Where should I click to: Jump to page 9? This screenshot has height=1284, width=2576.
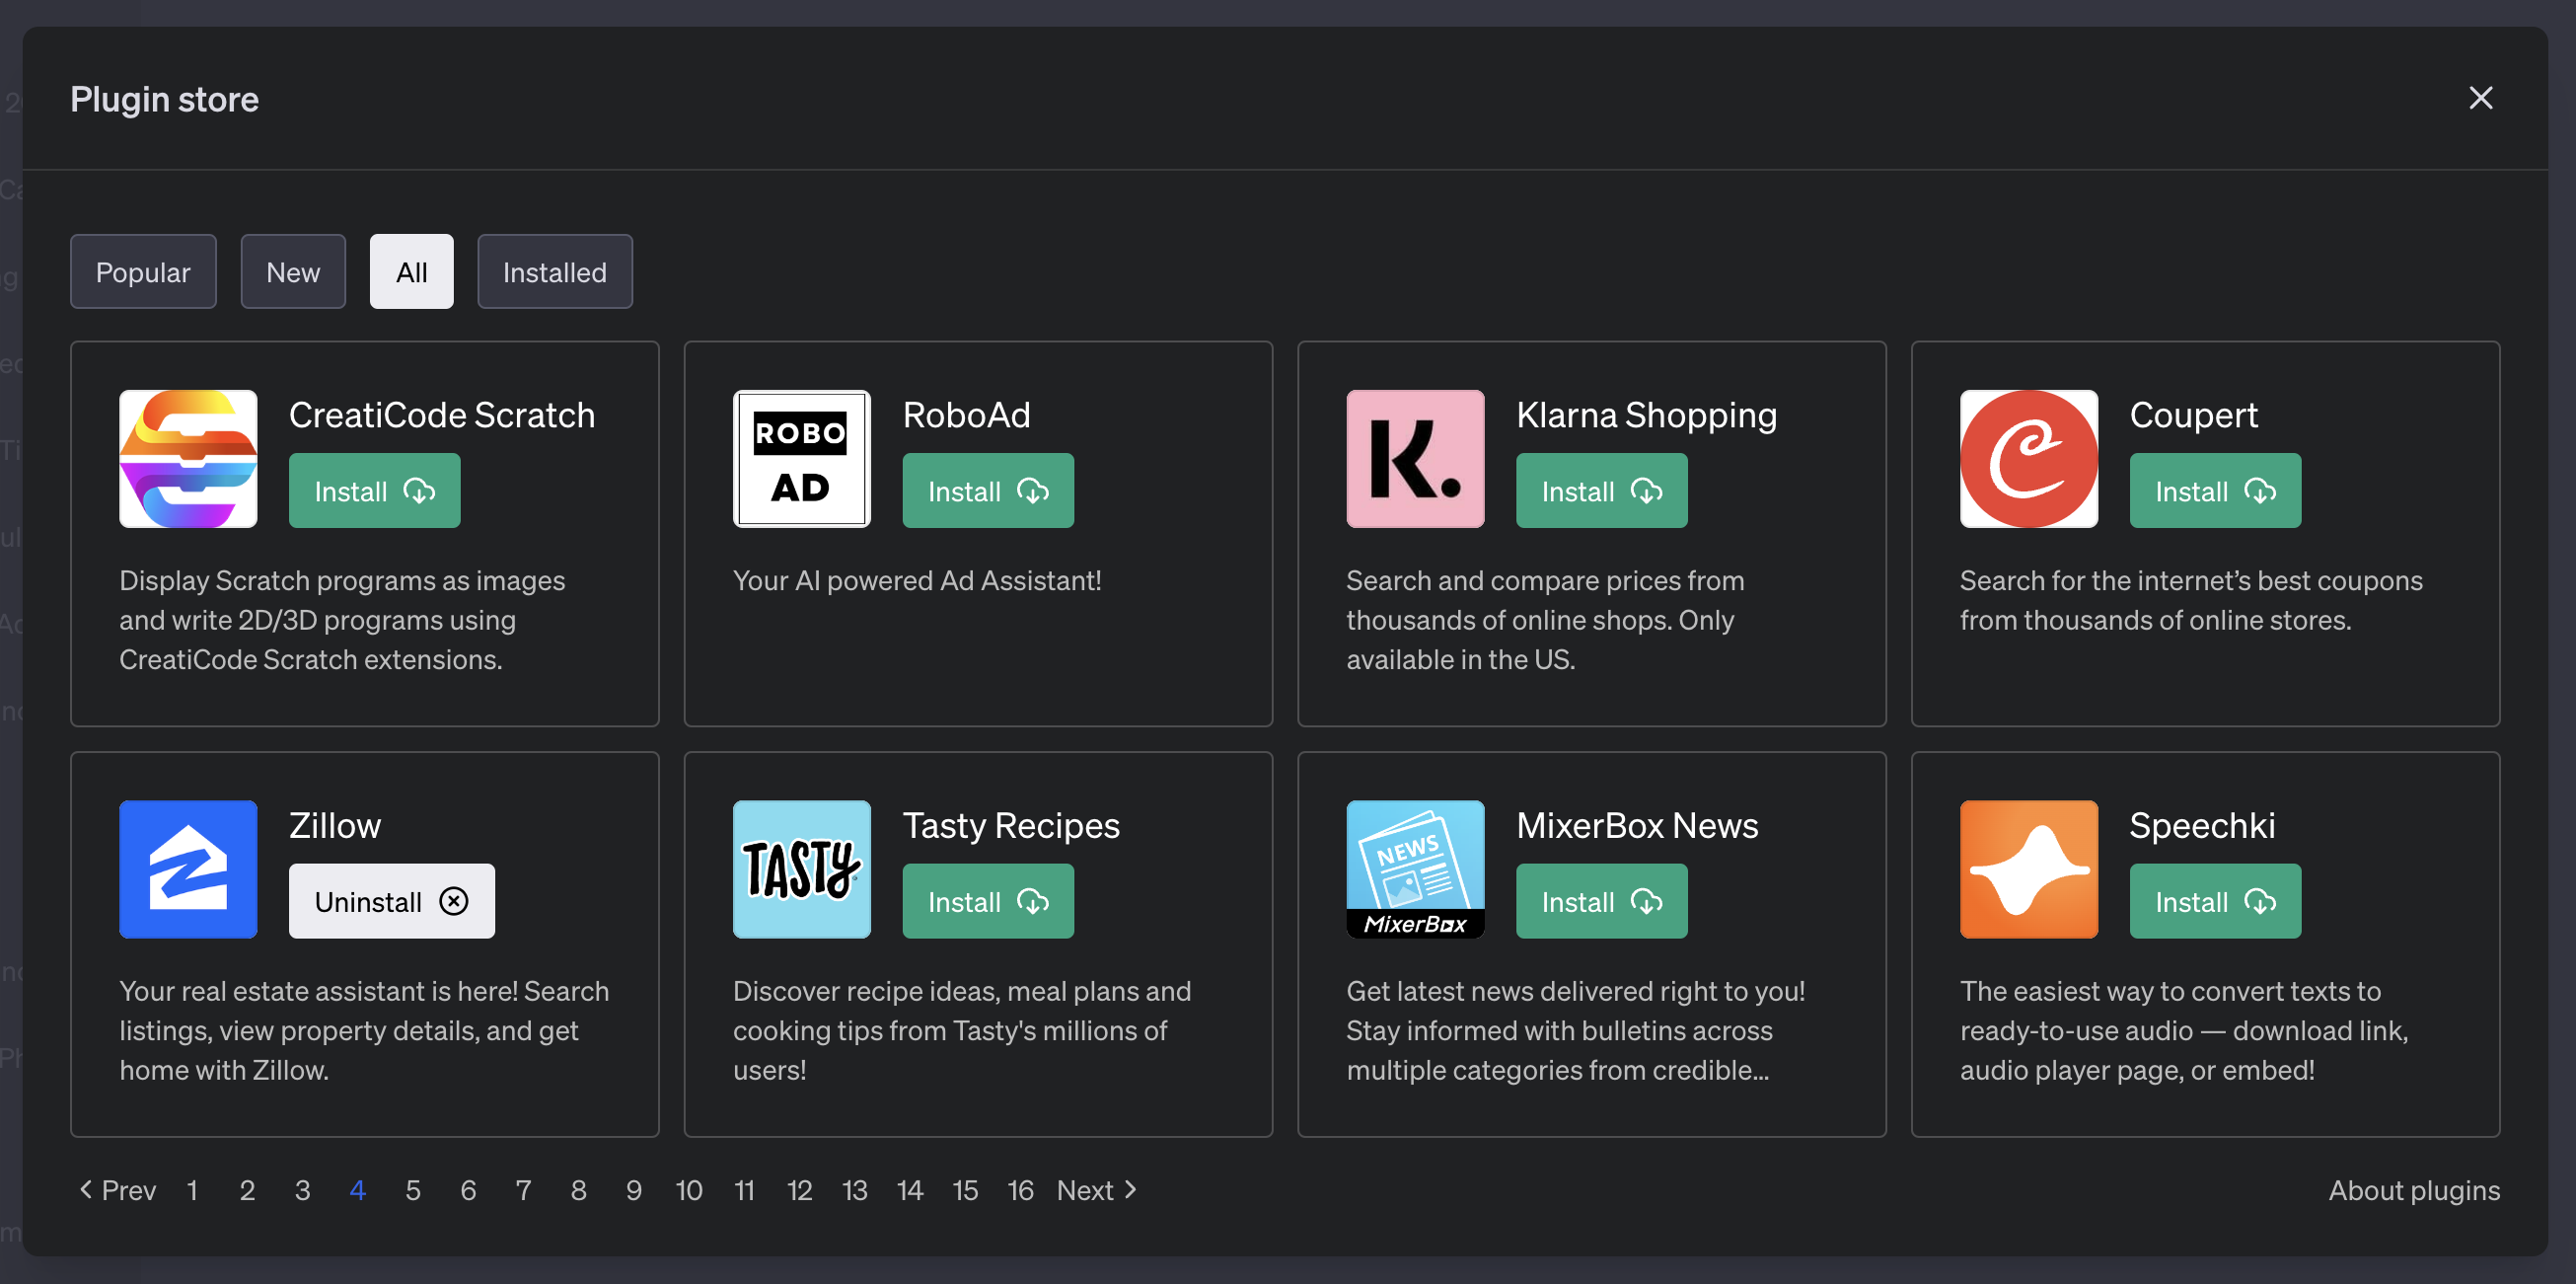click(633, 1190)
